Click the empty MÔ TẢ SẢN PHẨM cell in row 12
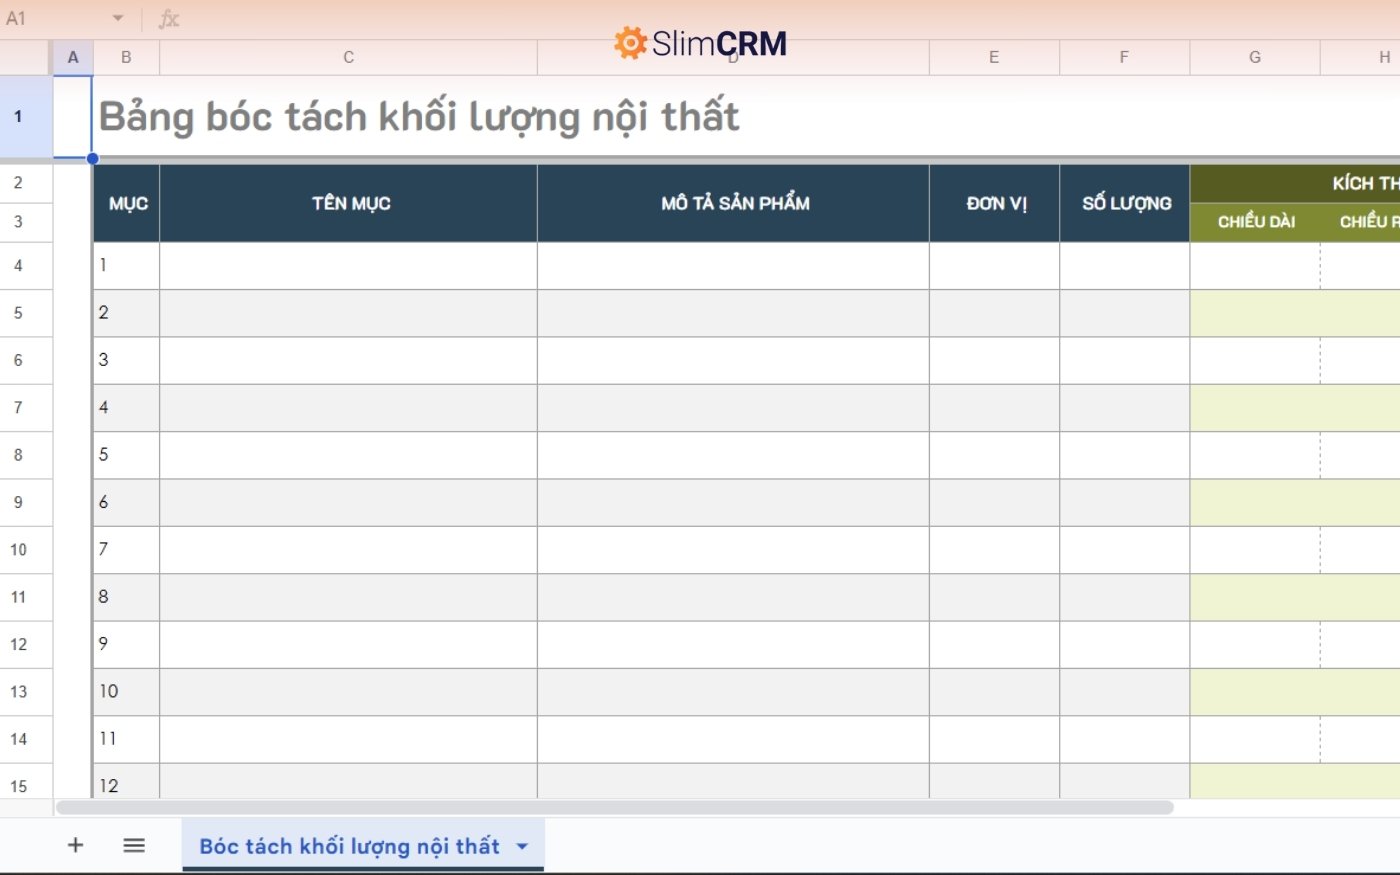Image resolution: width=1400 pixels, height=875 pixels. point(734,644)
